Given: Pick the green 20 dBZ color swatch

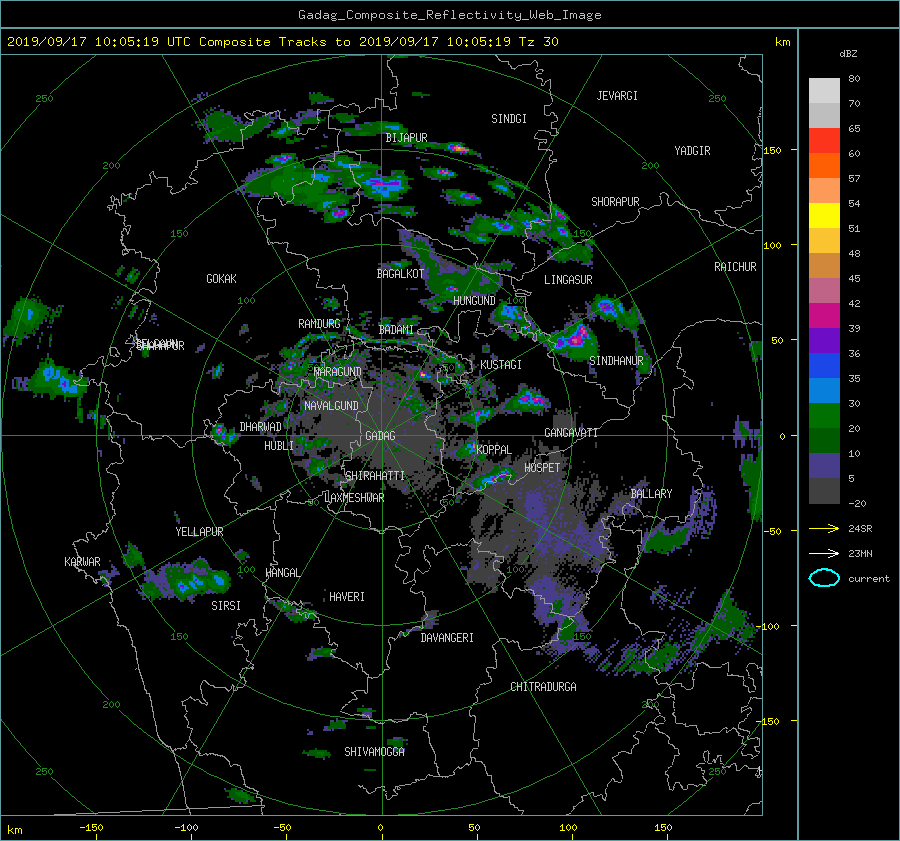Looking at the screenshot, I should tap(824, 415).
